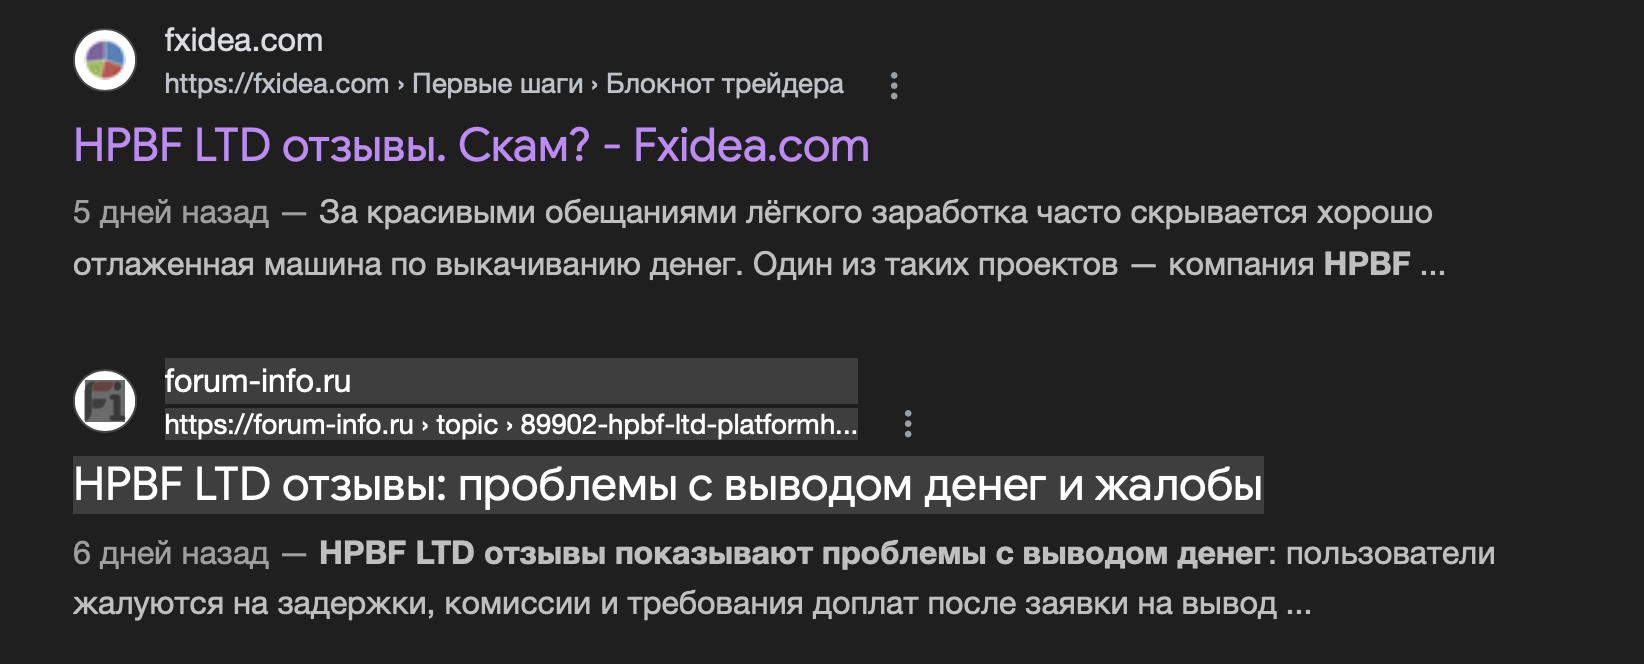Click the https://fxidea.com URL text
Screen dimensions: 1644x664
click(x=276, y=84)
